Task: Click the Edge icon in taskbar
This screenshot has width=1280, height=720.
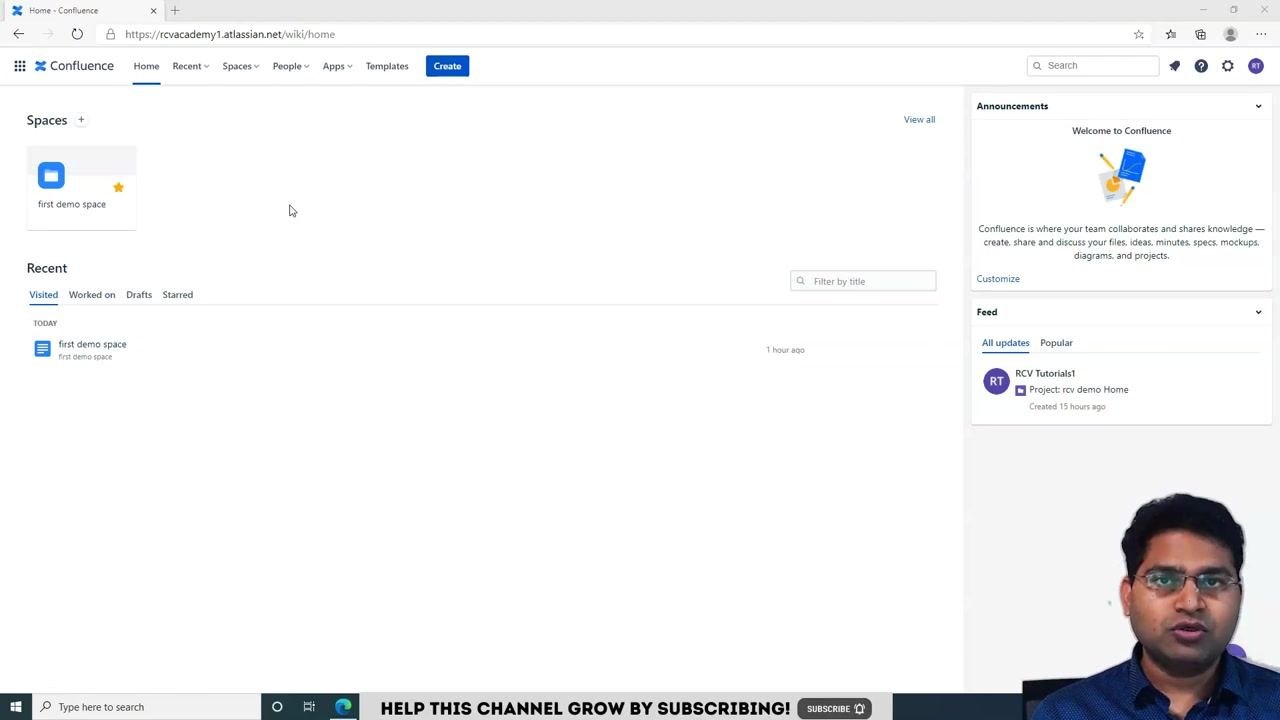Action: click(x=343, y=707)
